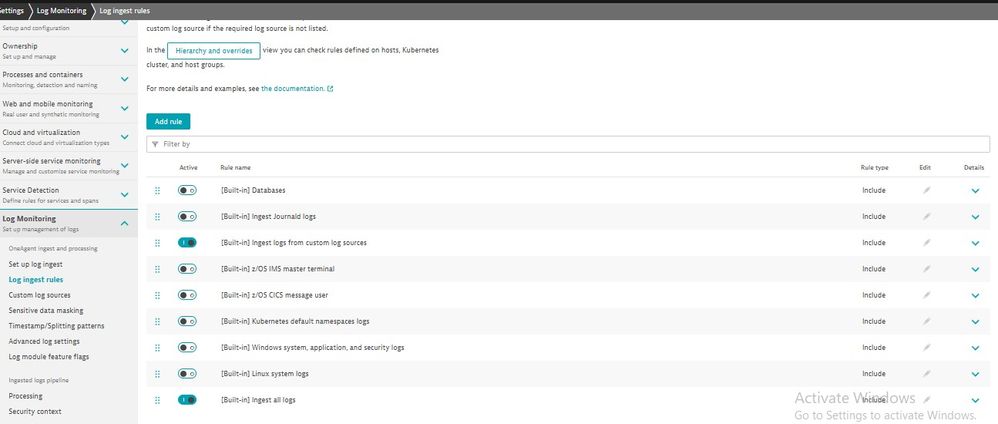Expand the Cloud and virtualization section

[x=124, y=136]
